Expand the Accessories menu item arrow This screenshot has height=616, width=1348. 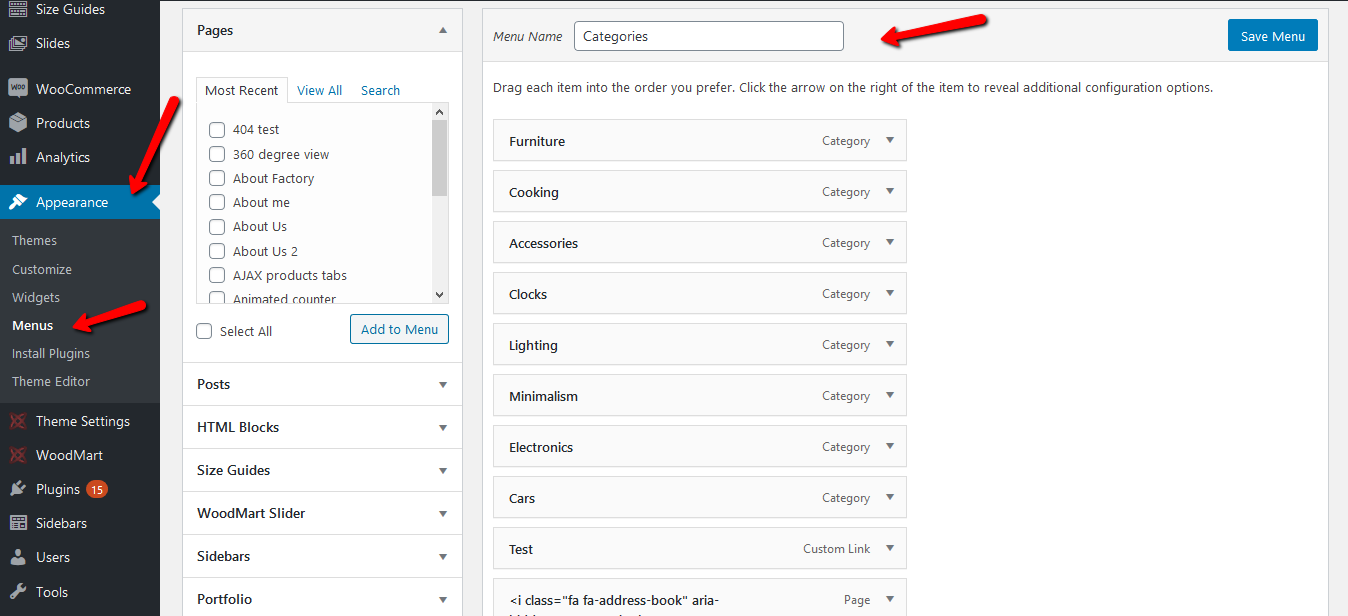(890, 243)
